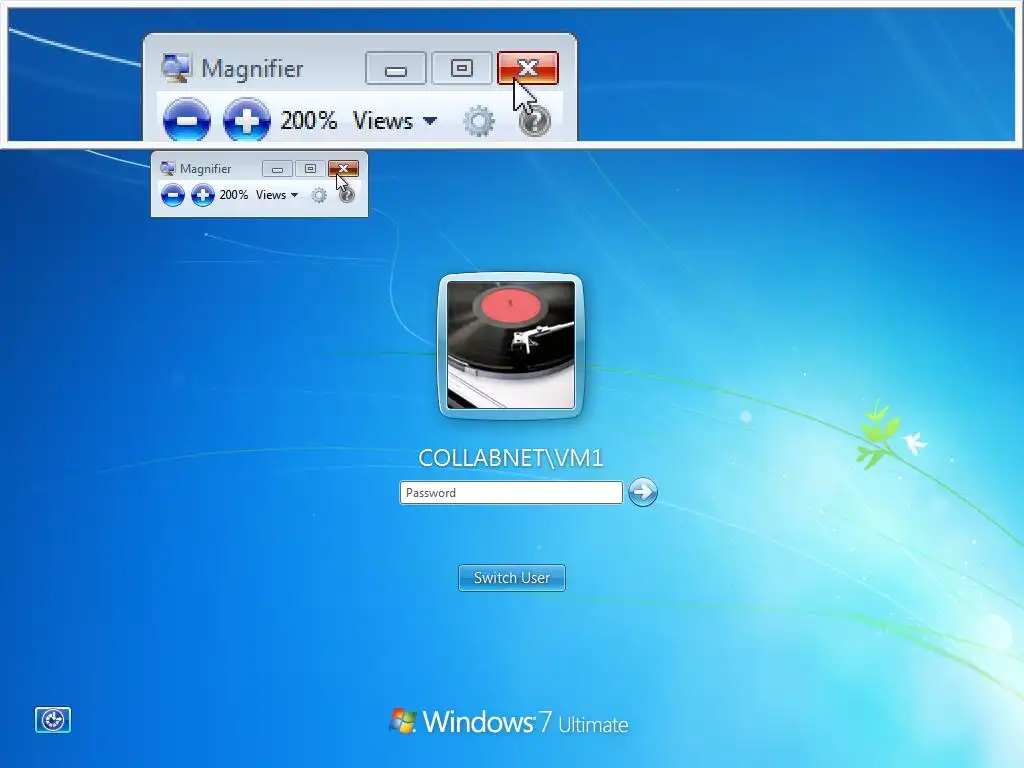Focus the Password field
The image size is (1024, 768).
pos(511,492)
